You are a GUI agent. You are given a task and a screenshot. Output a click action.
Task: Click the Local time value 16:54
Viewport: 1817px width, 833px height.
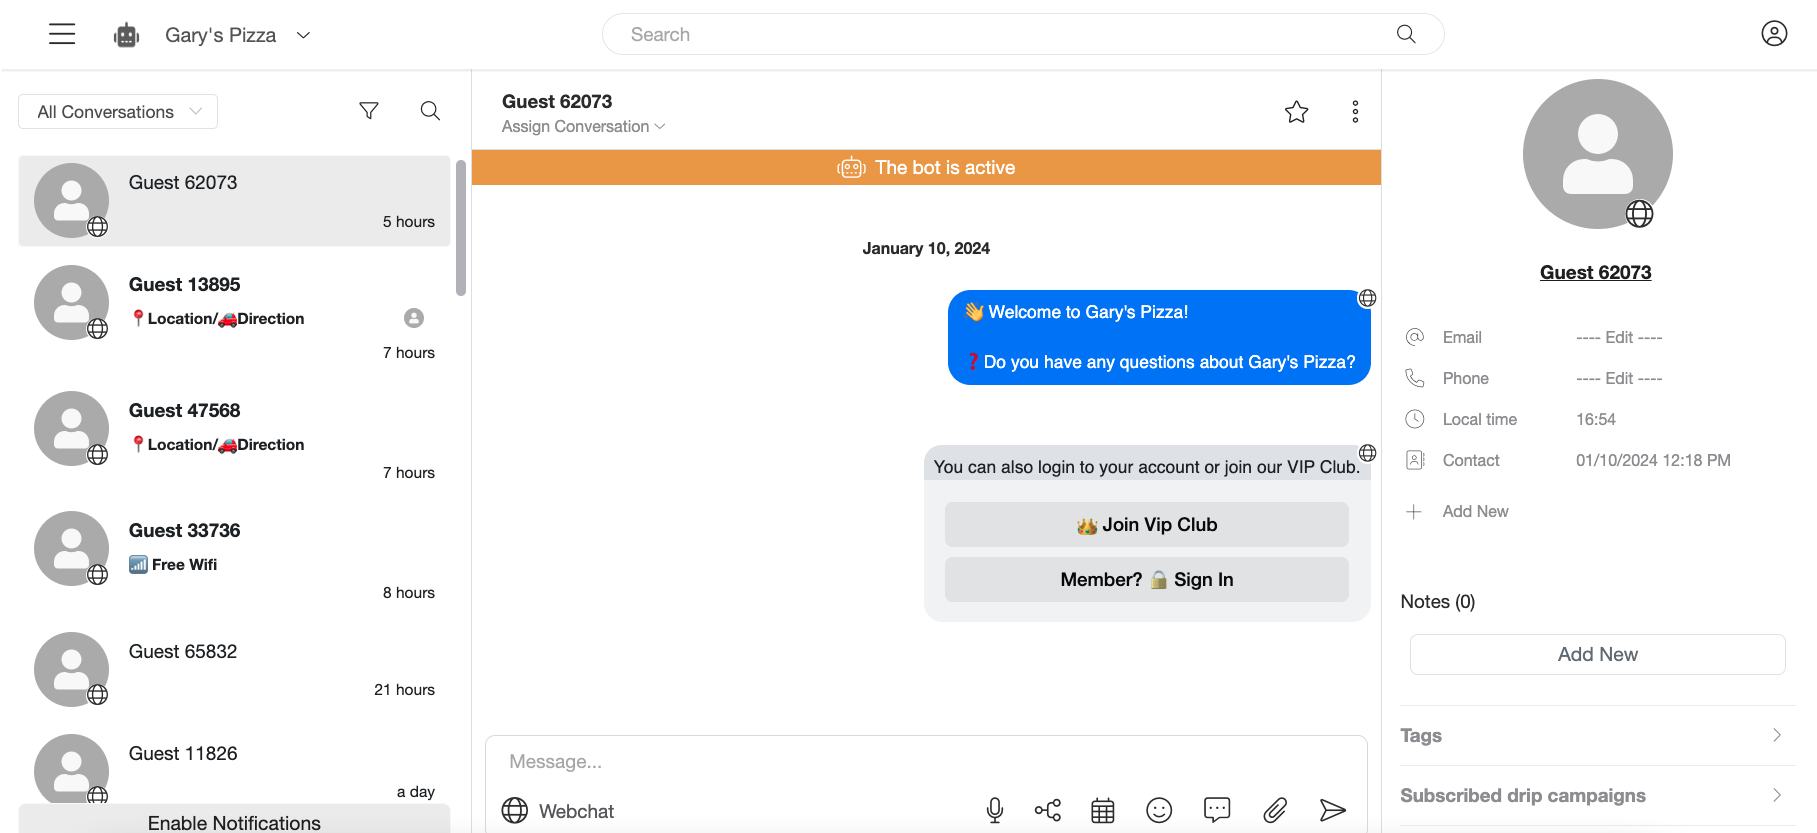[1596, 419]
